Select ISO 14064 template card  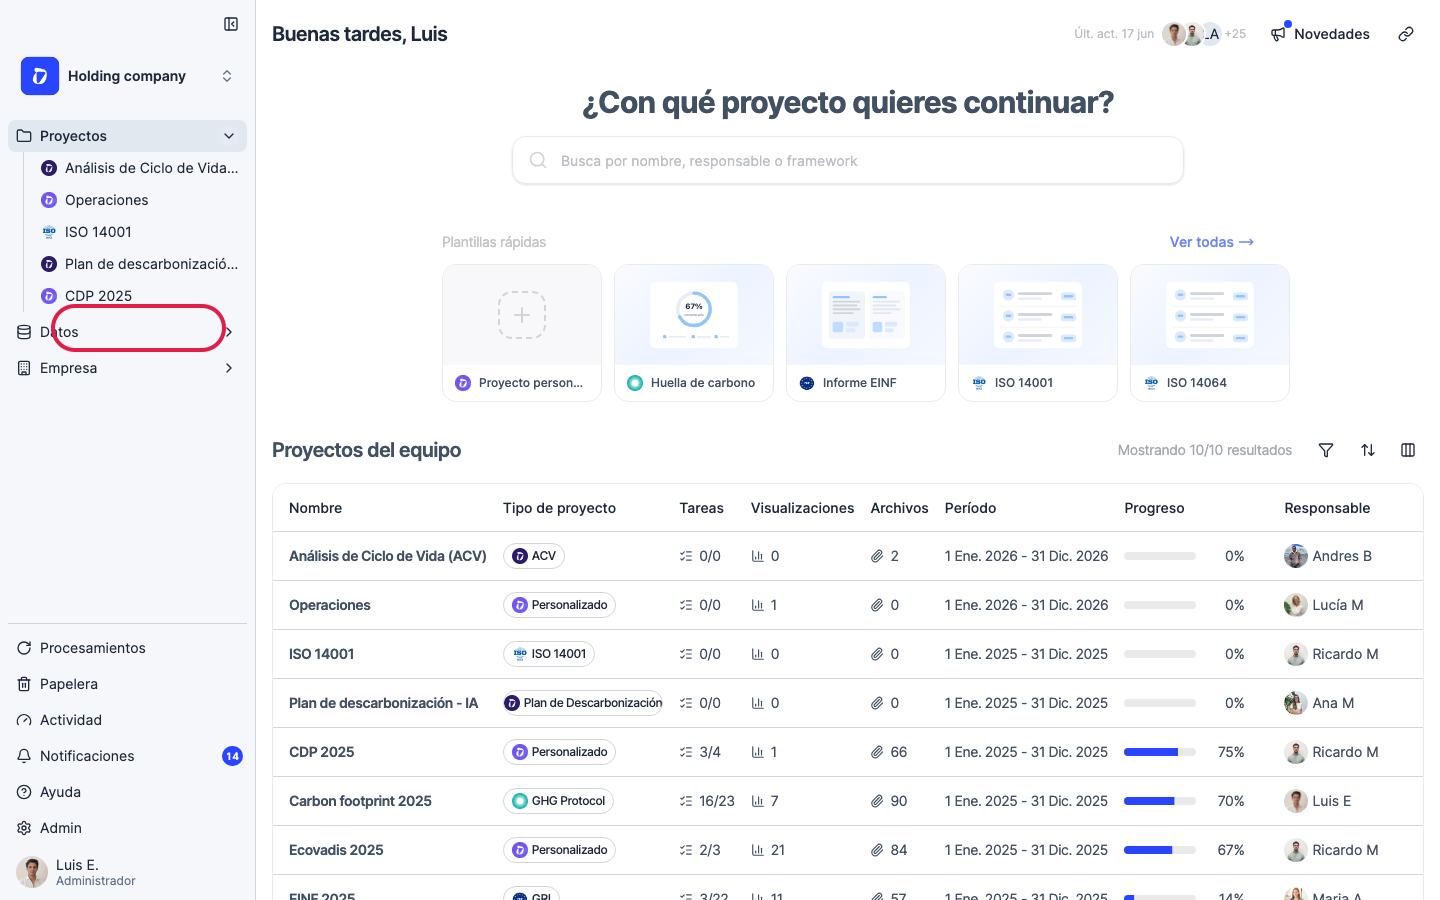(x=1210, y=333)
